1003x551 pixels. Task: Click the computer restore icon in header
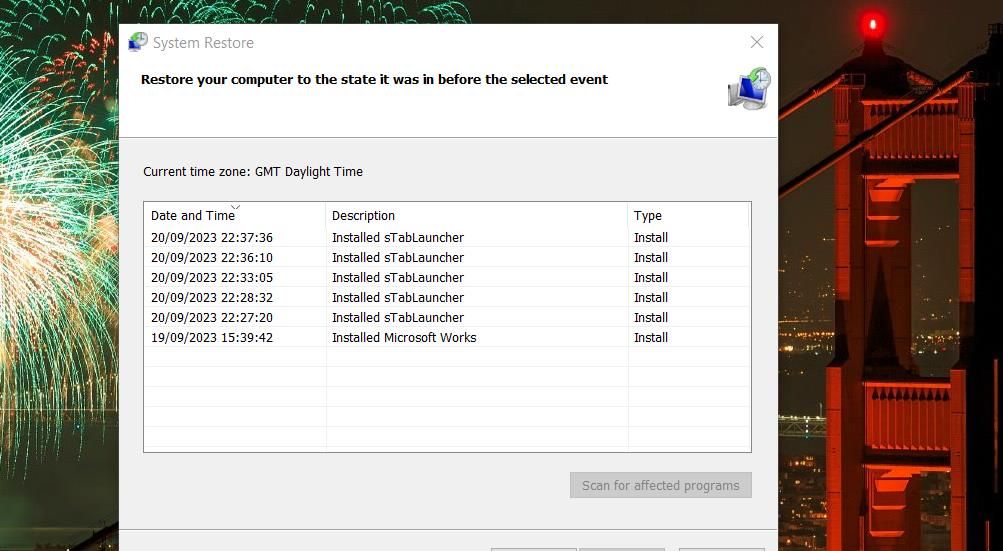(x=749, y=88)
